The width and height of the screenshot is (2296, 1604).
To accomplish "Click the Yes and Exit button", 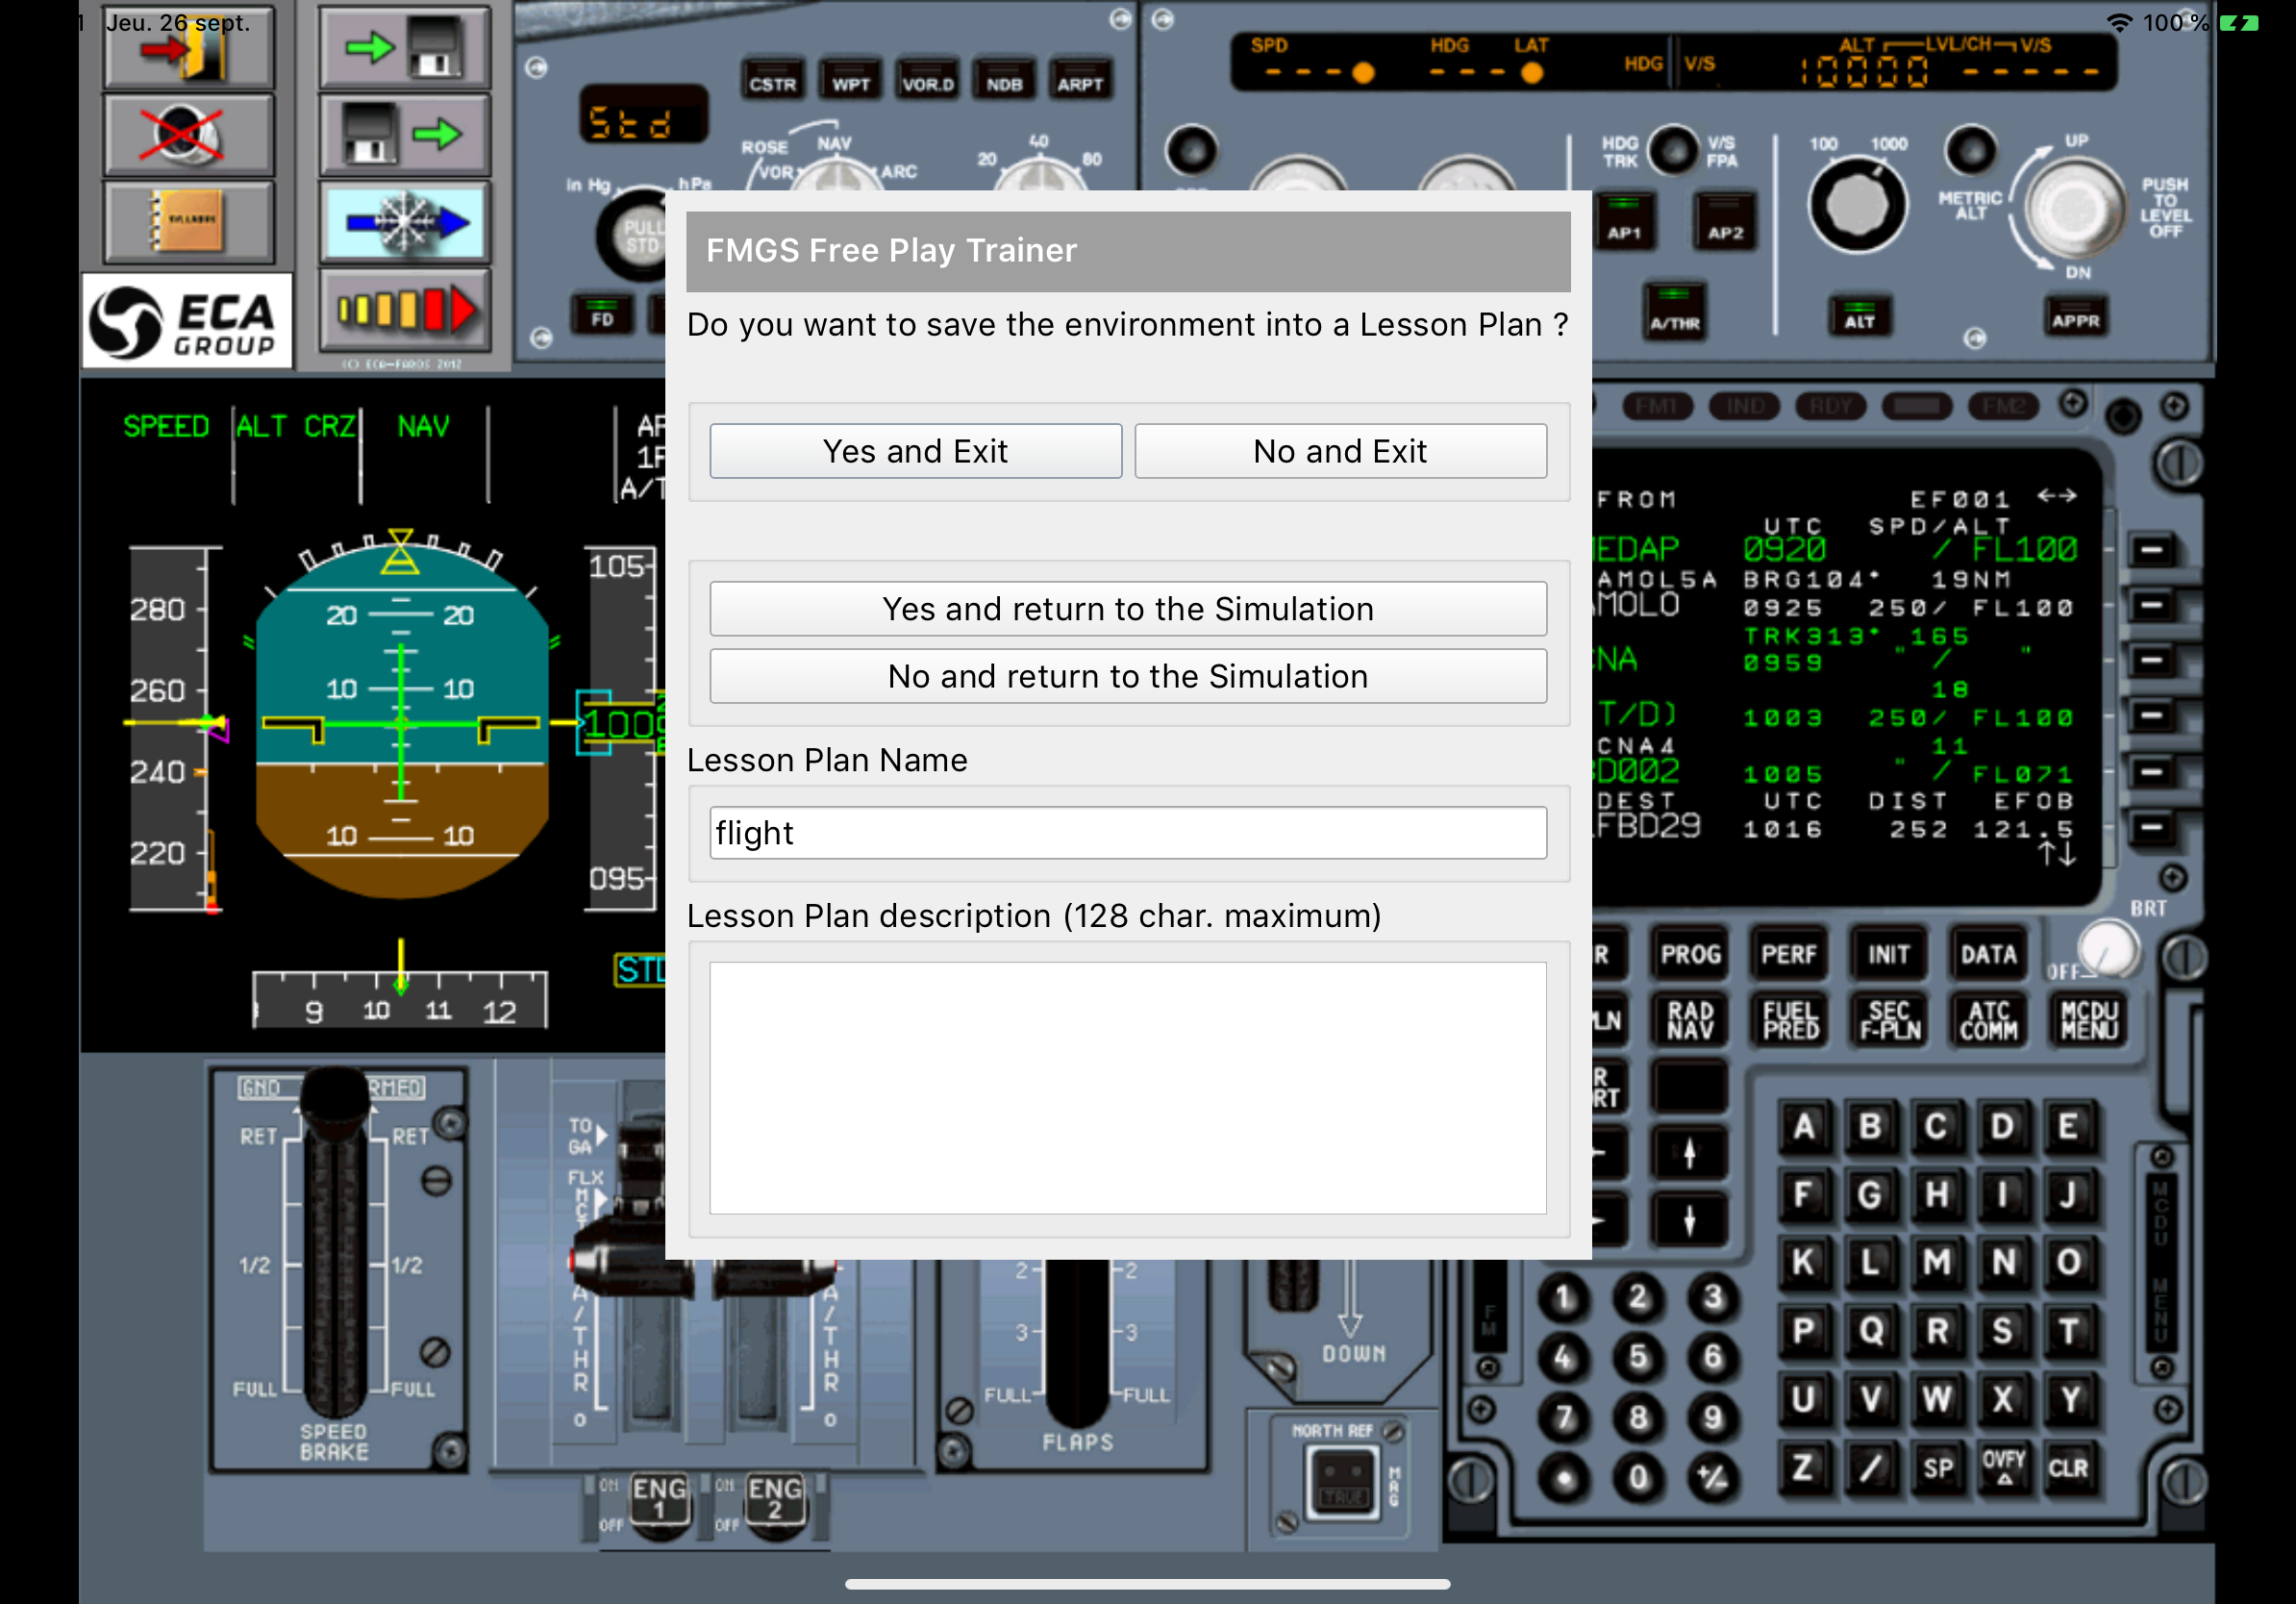I will [x=915, y=451].
